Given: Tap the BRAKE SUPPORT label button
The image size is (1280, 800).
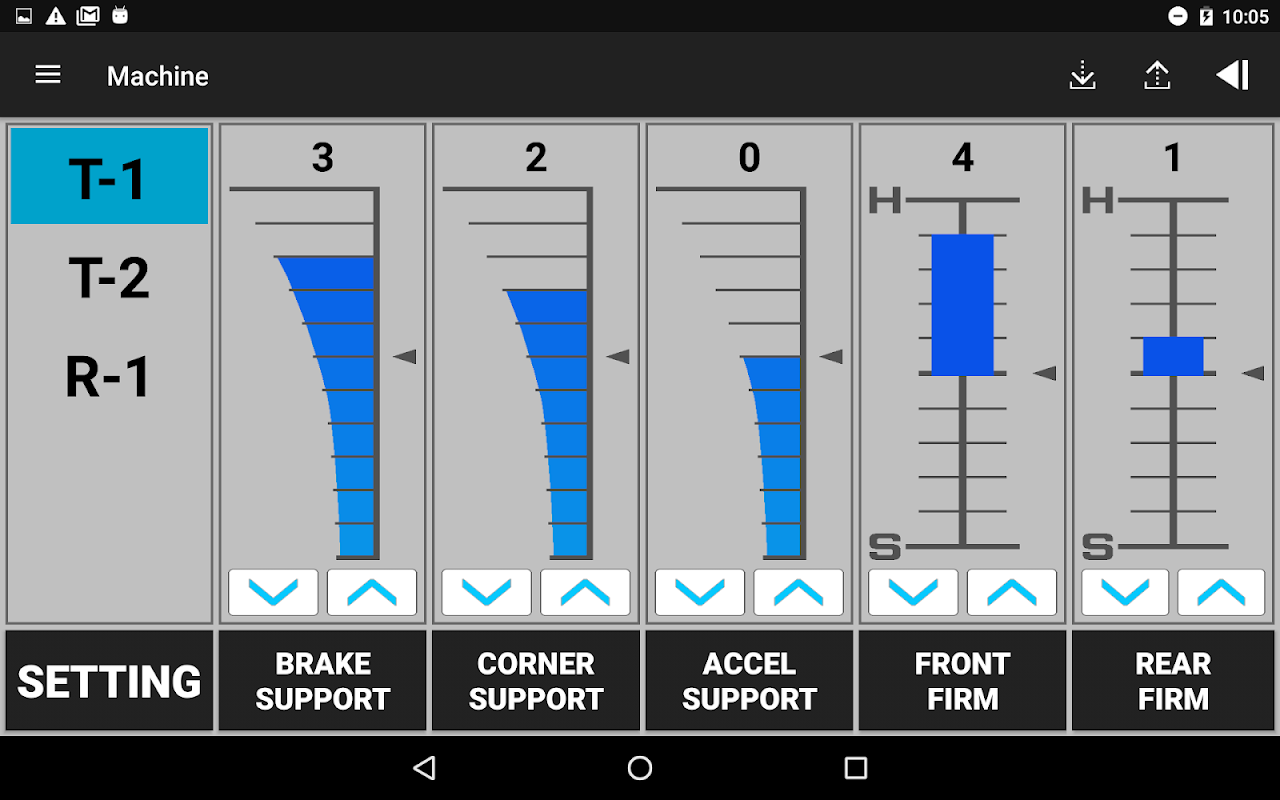Looking at the screenshot, I should coord(322,681).
